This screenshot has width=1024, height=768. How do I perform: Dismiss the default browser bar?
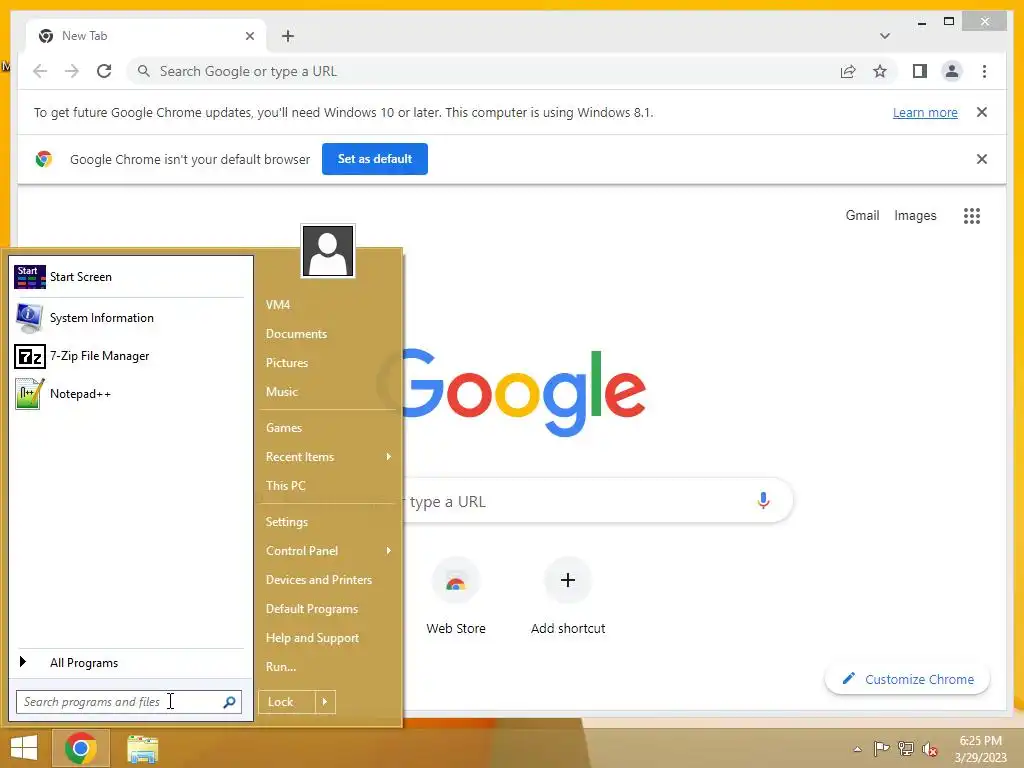(x=982, y=159)
